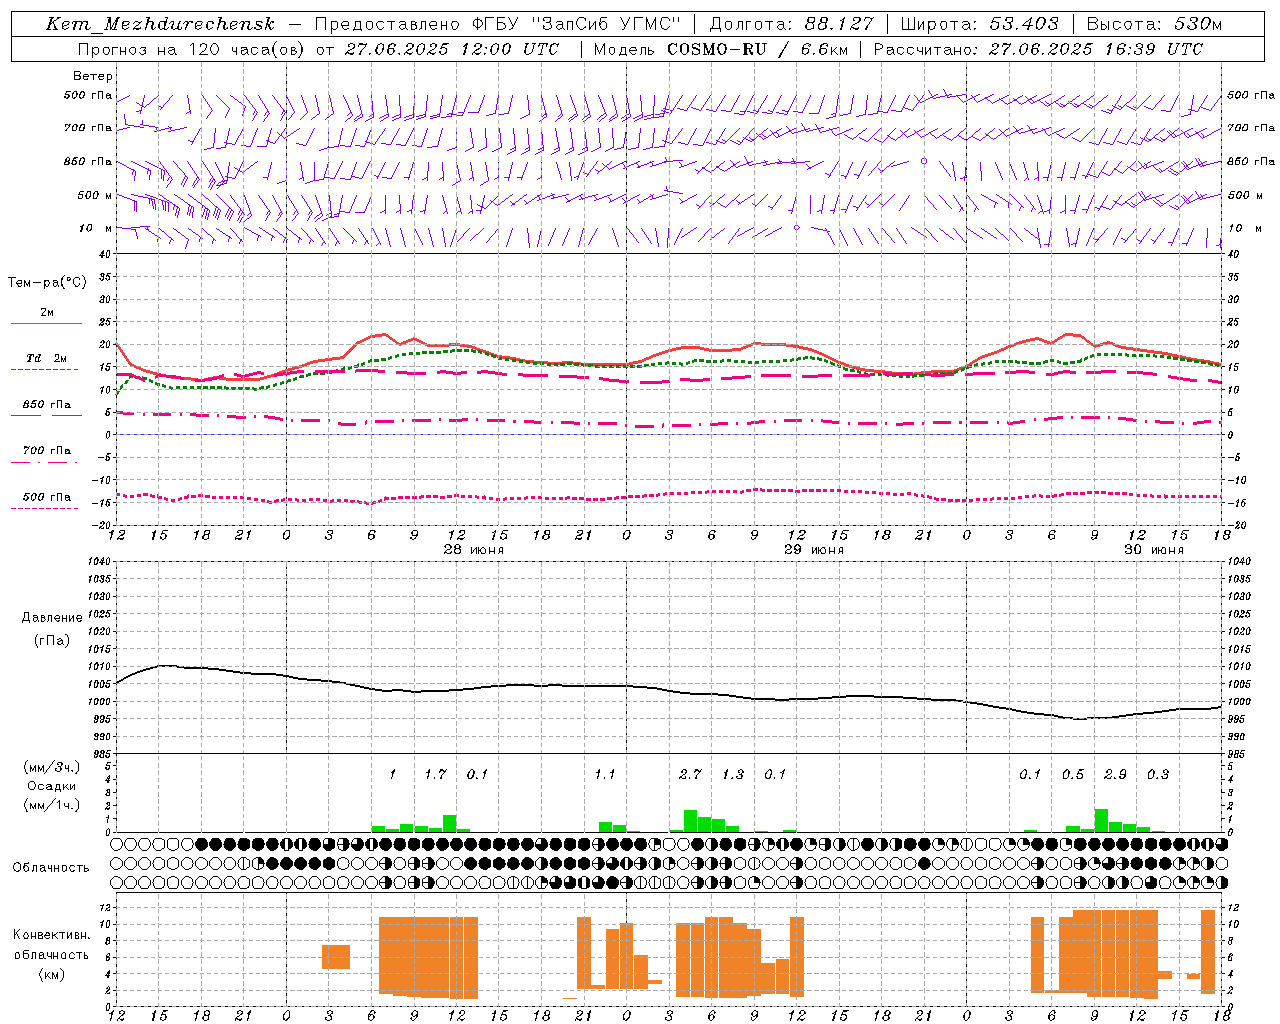
Task: Click the date label 28 июня
Action: tap(474, 550)
